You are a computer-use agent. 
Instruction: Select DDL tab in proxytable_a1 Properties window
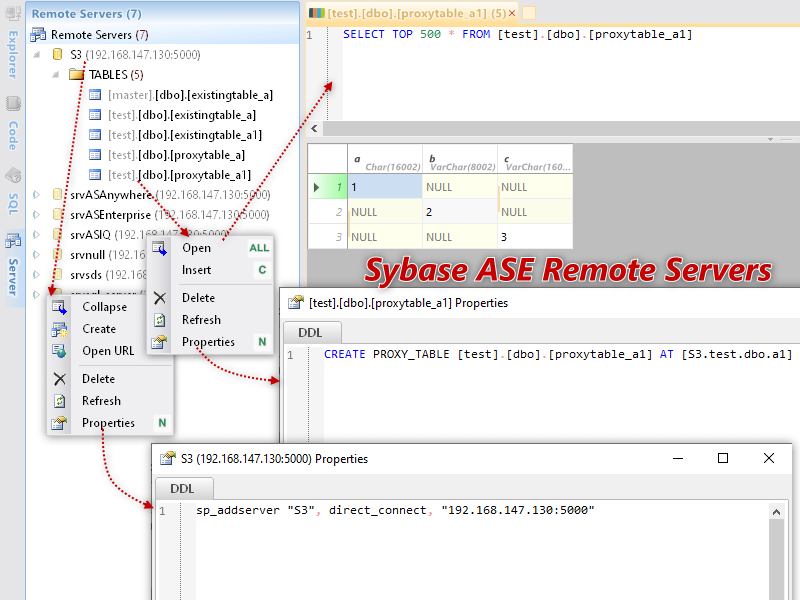[310, 333]
